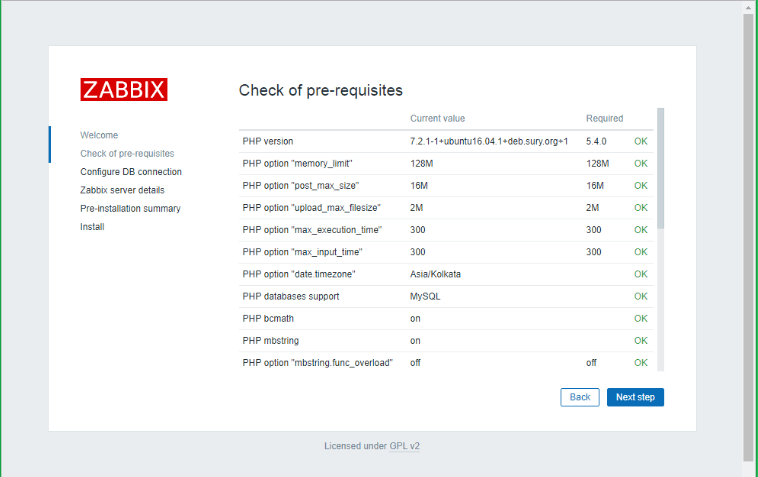Click the PHP version row
758x477 pixels.
tap(446, 141)
